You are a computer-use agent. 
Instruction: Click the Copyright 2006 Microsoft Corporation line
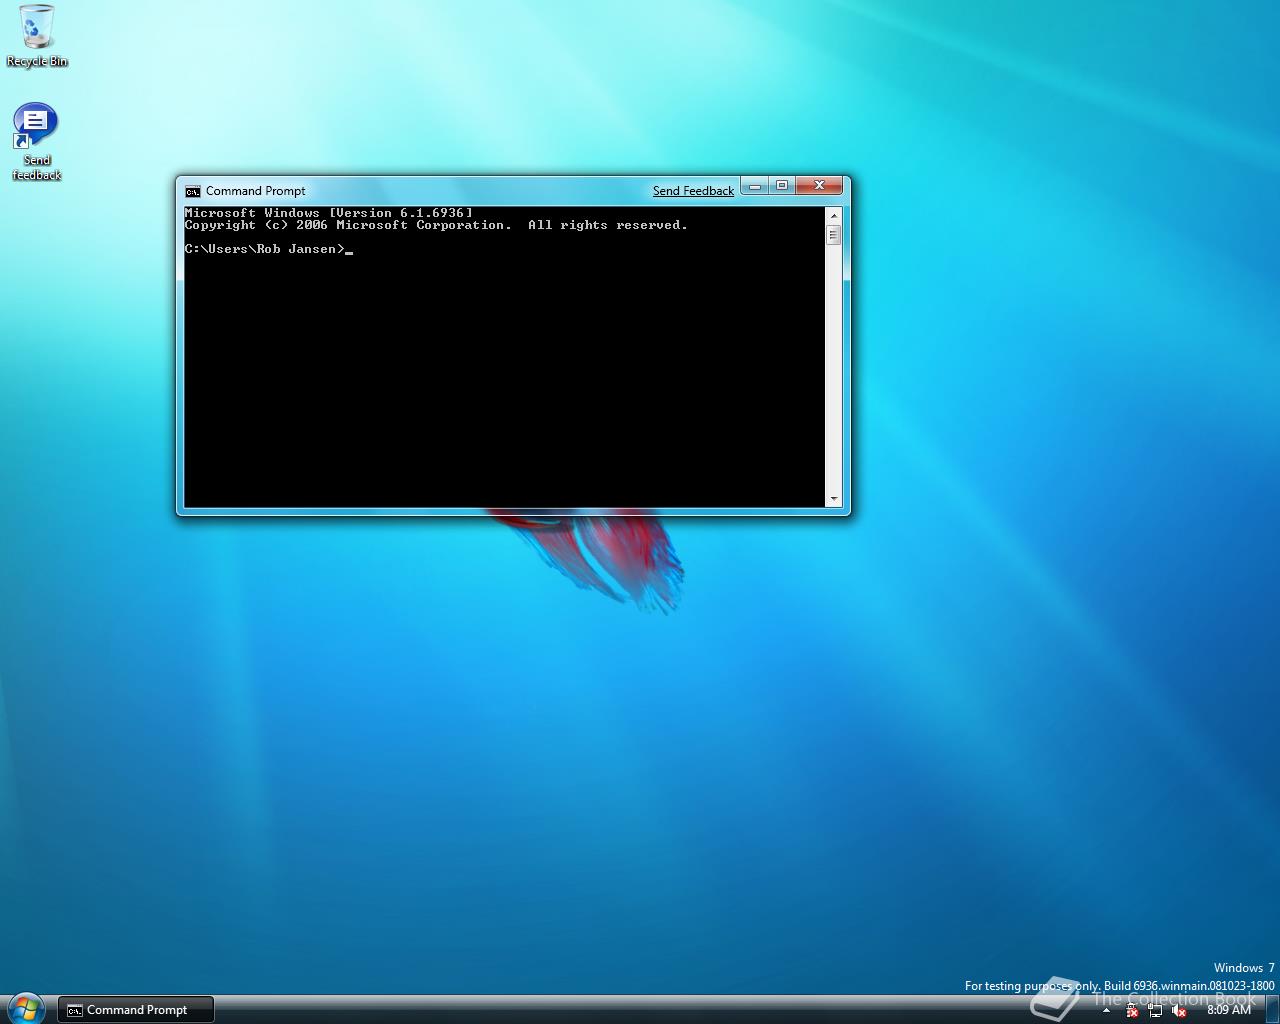point(436,225)
